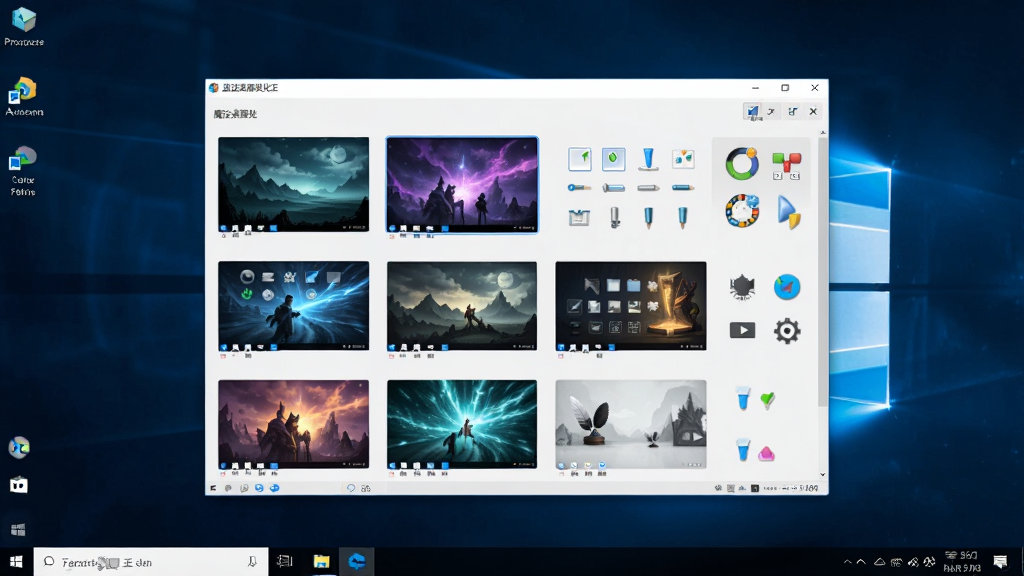Viewport: 1024px width, 576px height.
Task: Select the green oval icon in the tool grid
Action: [613, 159]
